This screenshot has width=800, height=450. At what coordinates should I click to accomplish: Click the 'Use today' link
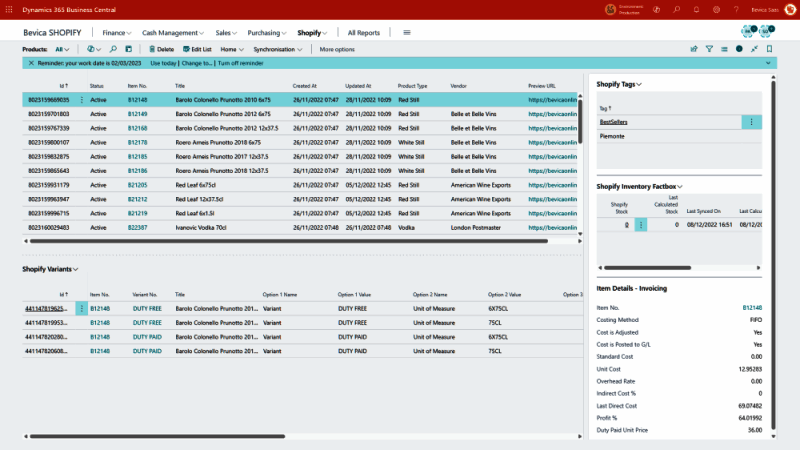point(163,63)
